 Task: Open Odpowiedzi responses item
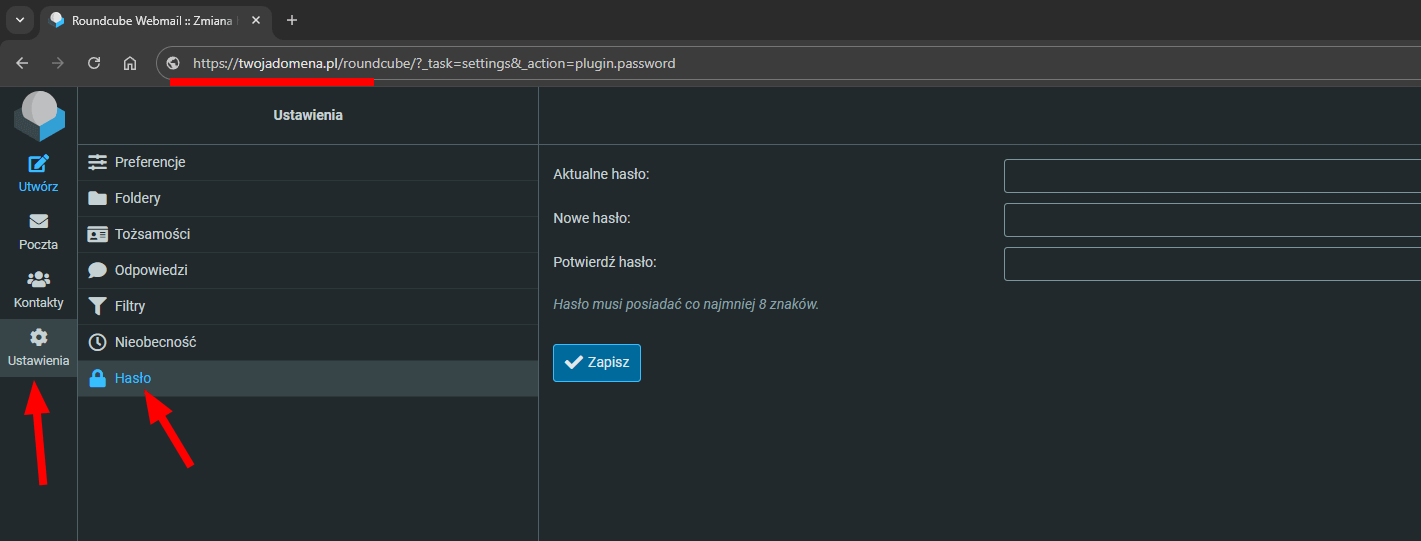click(x=151, y=270)
